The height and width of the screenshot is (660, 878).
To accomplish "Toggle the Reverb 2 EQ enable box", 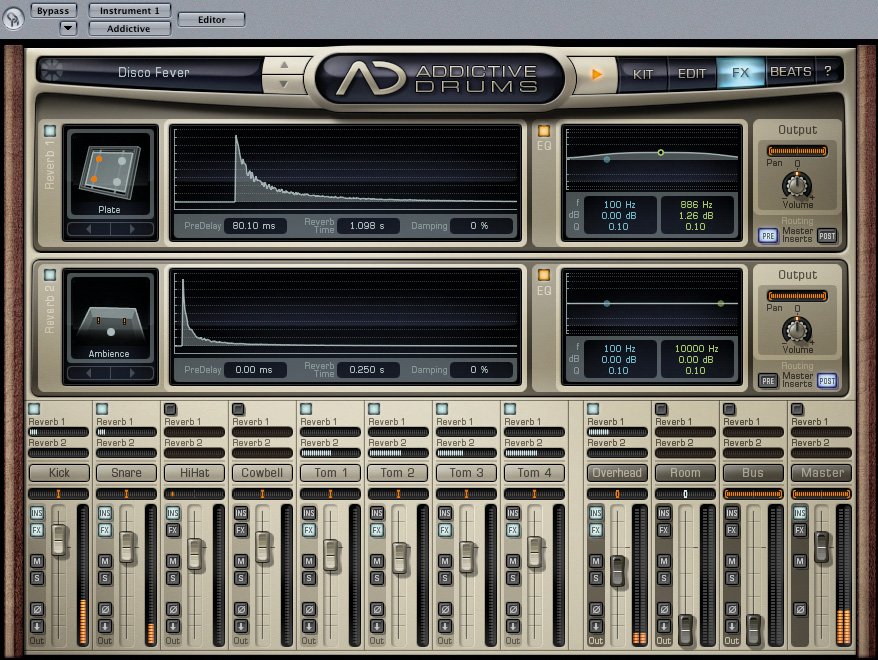I will (543, 275).
